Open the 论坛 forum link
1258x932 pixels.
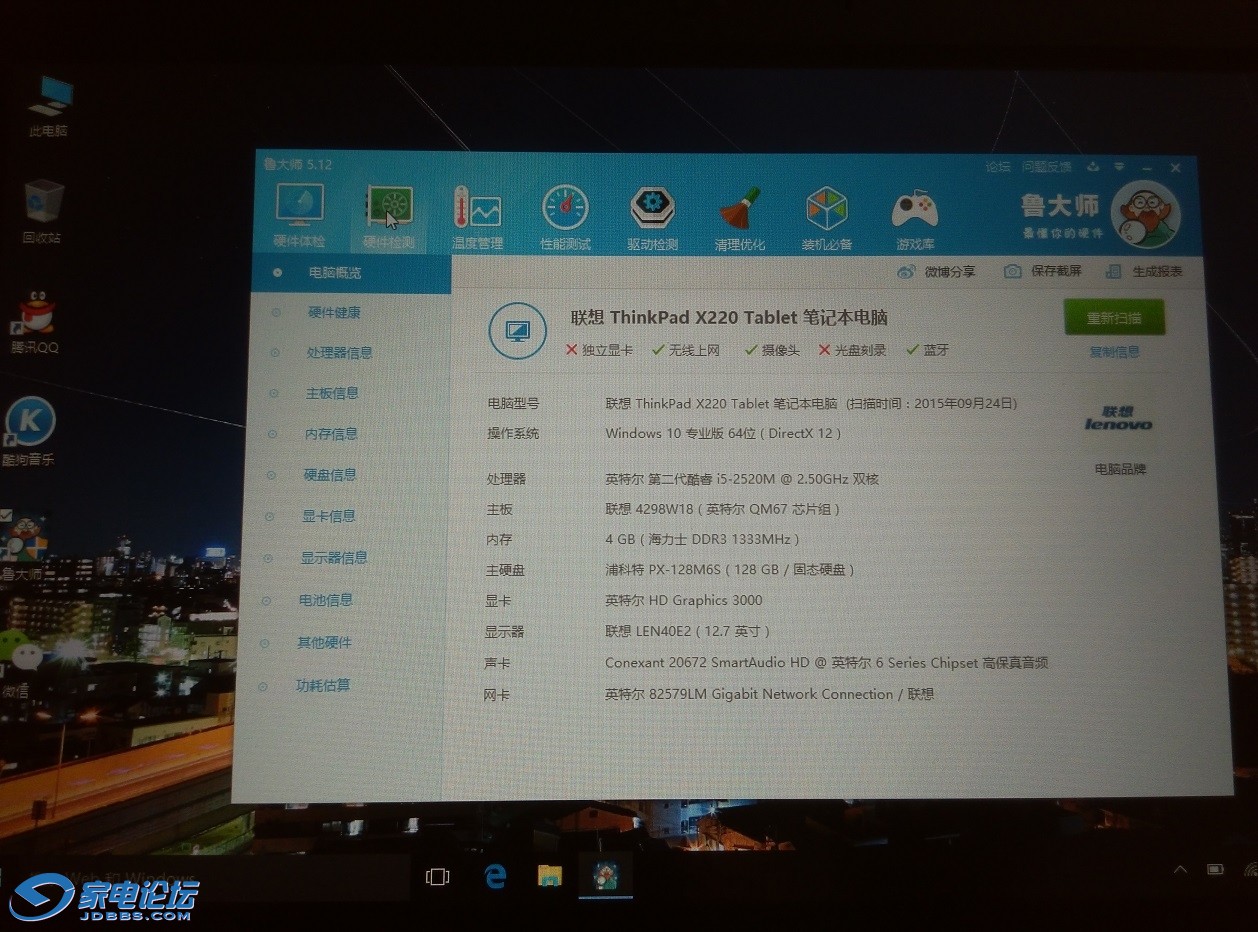coord(998,167)
